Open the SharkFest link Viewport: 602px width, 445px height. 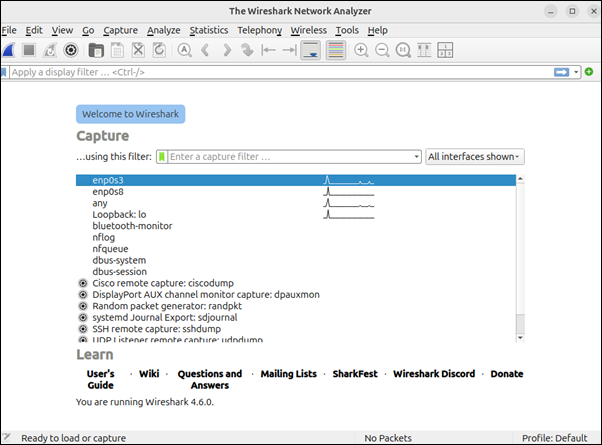(x=355, y=374)
